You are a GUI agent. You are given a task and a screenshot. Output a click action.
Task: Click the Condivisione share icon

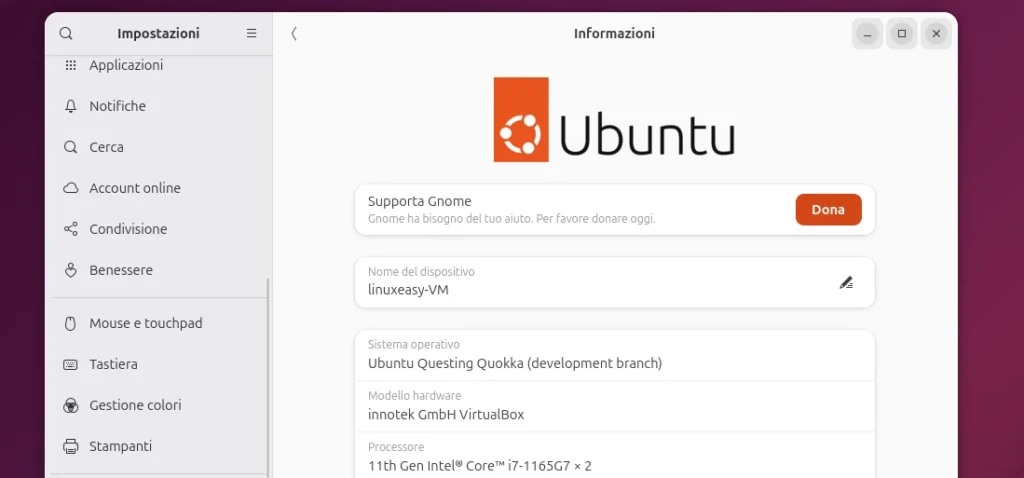pyautogui.click(x=71, y=229)
